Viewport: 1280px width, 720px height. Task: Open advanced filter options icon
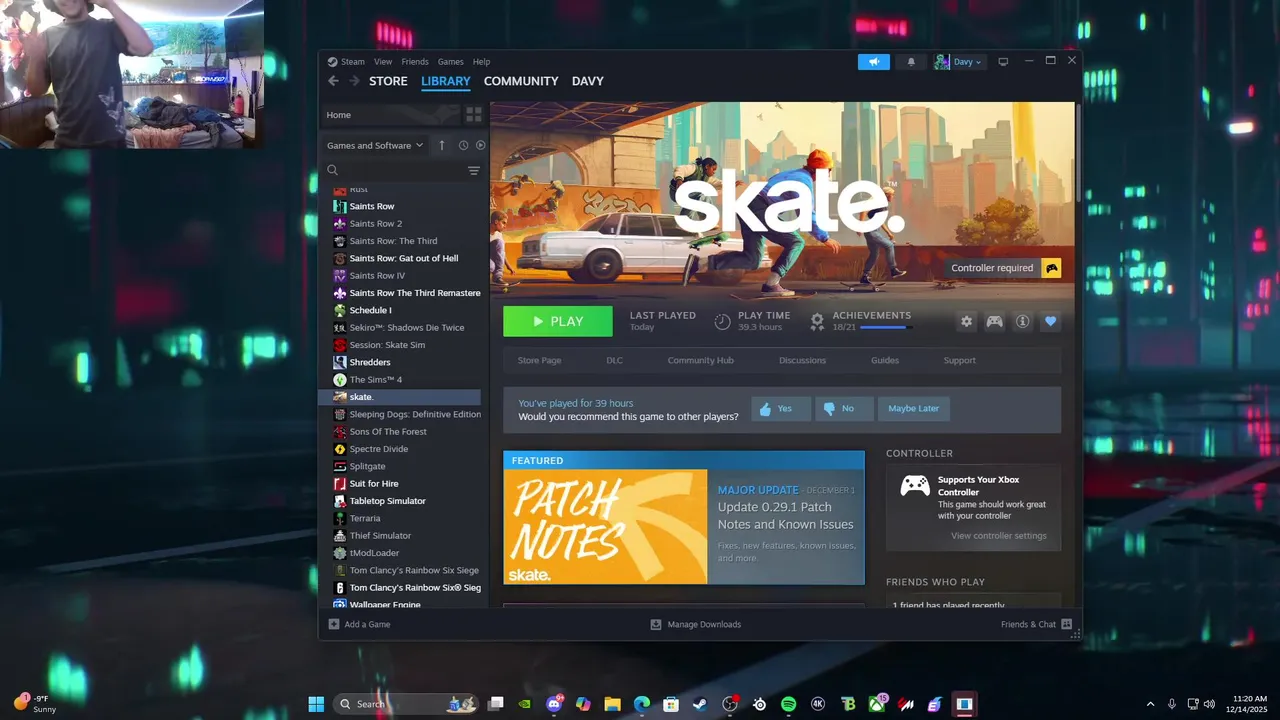click(474, 171)
